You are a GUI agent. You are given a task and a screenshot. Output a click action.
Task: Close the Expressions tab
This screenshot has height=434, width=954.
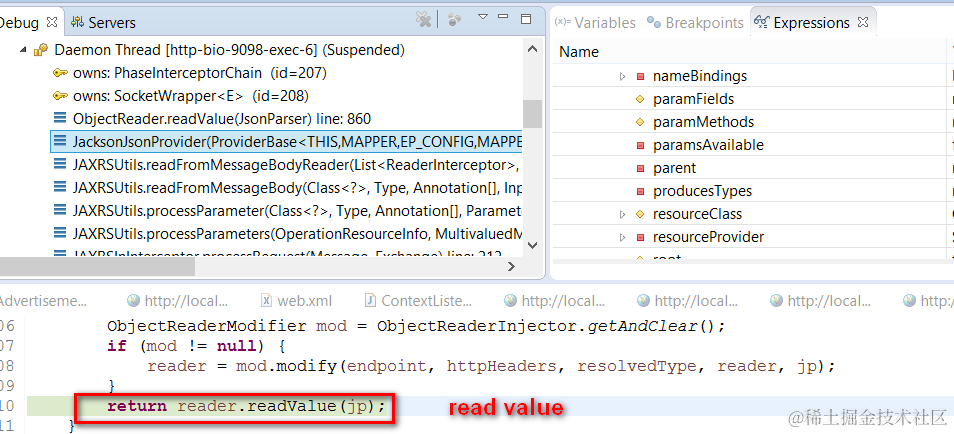[x=863, y=22]
